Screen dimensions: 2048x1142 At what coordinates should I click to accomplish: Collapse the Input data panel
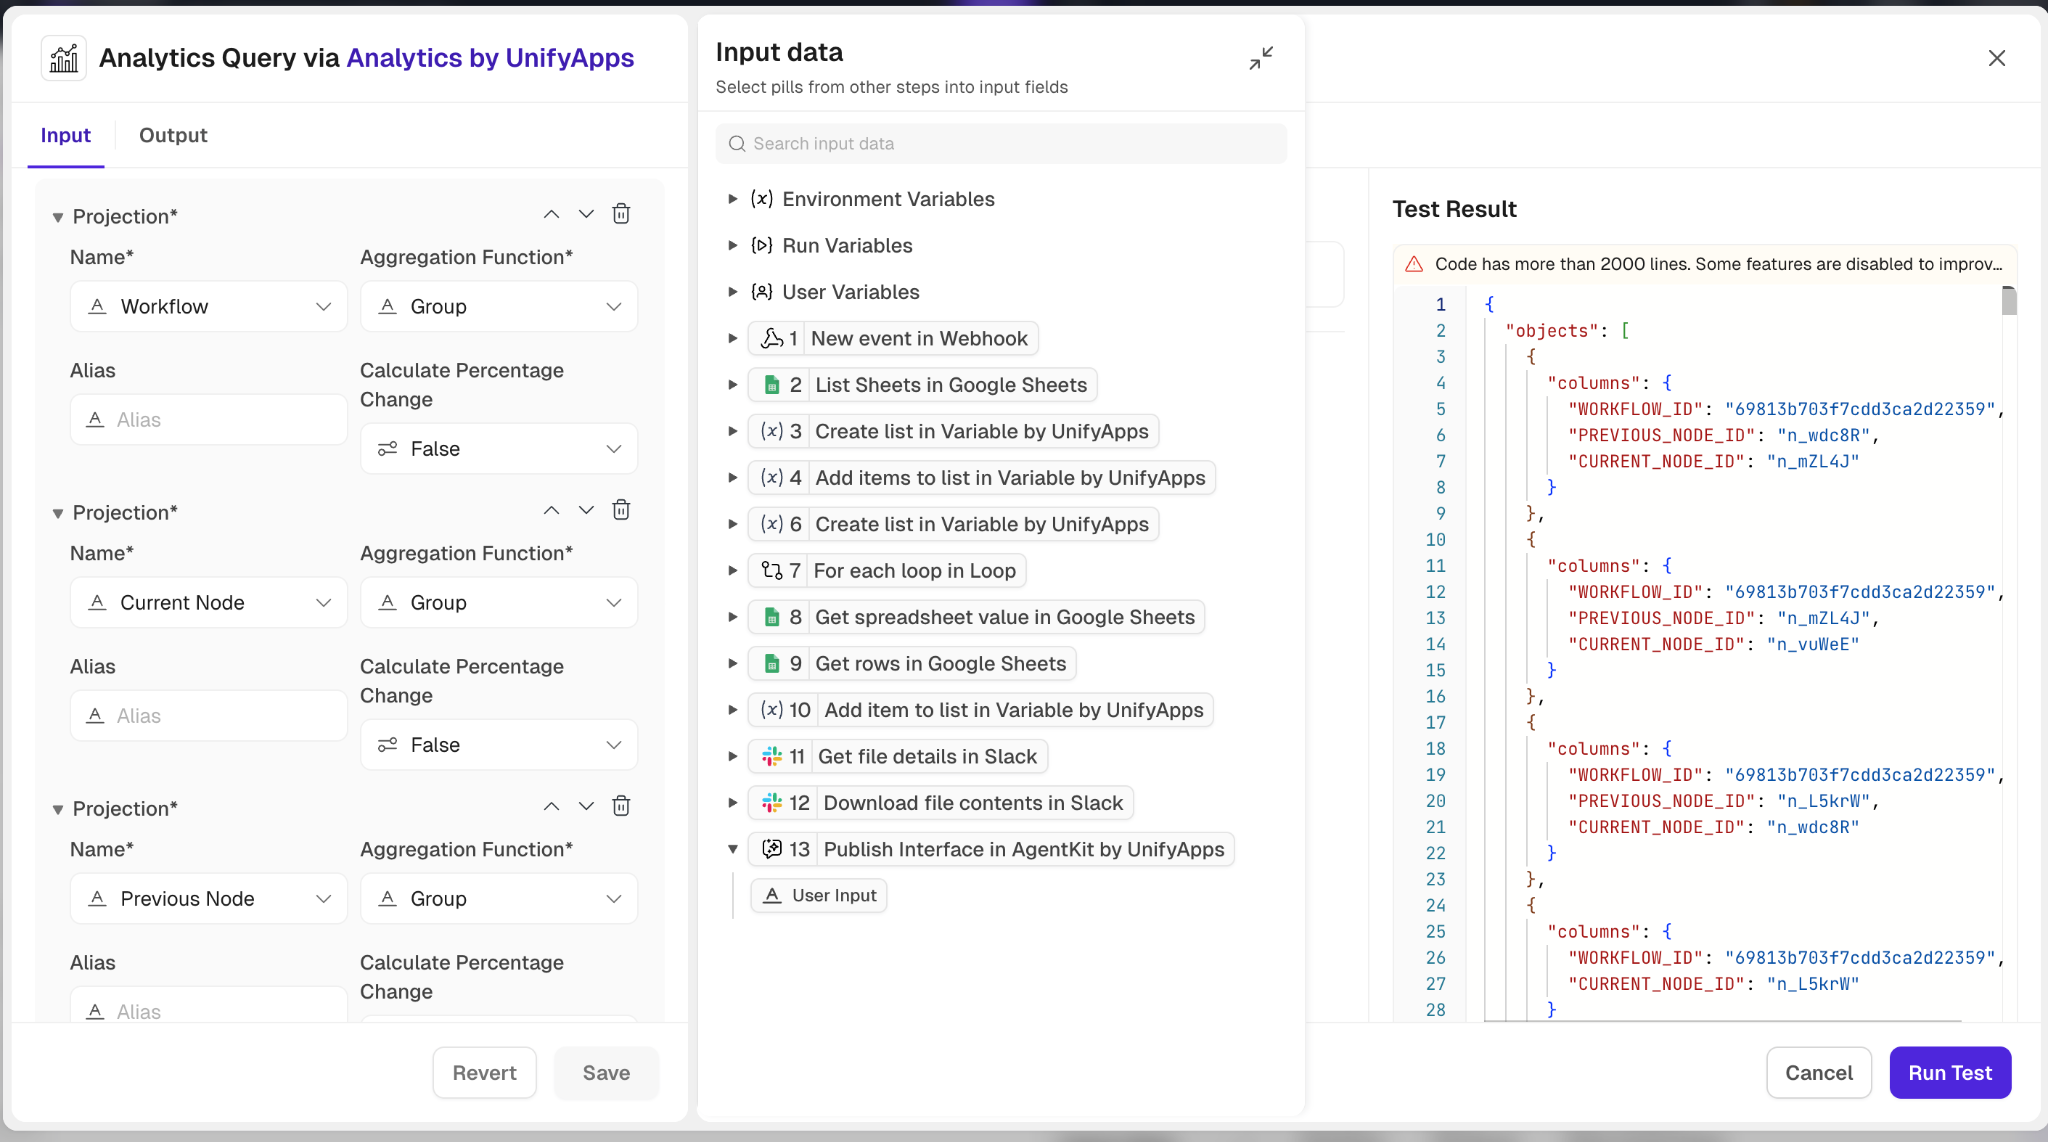click(1260, 58)
